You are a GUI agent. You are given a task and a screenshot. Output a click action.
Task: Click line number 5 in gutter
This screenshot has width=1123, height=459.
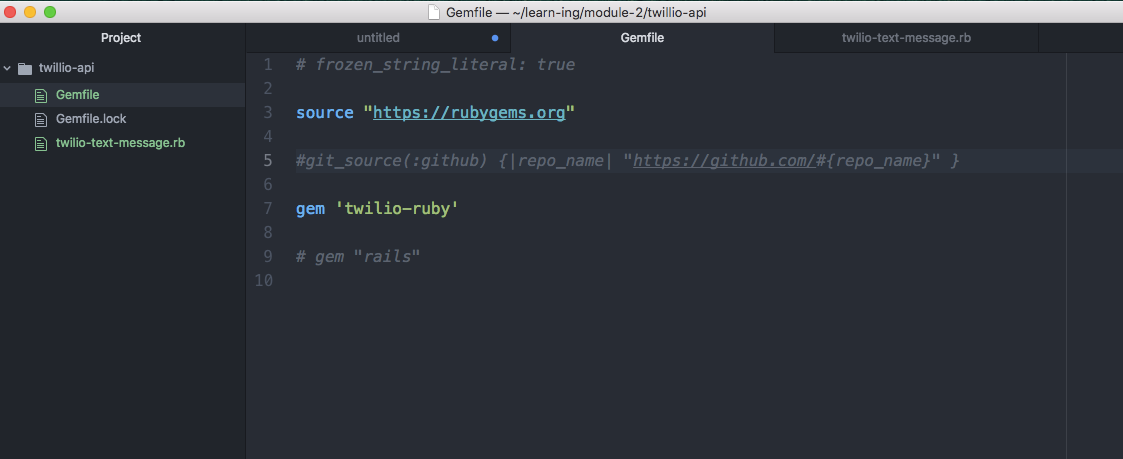pyautogui.click(x=268, y=161)
